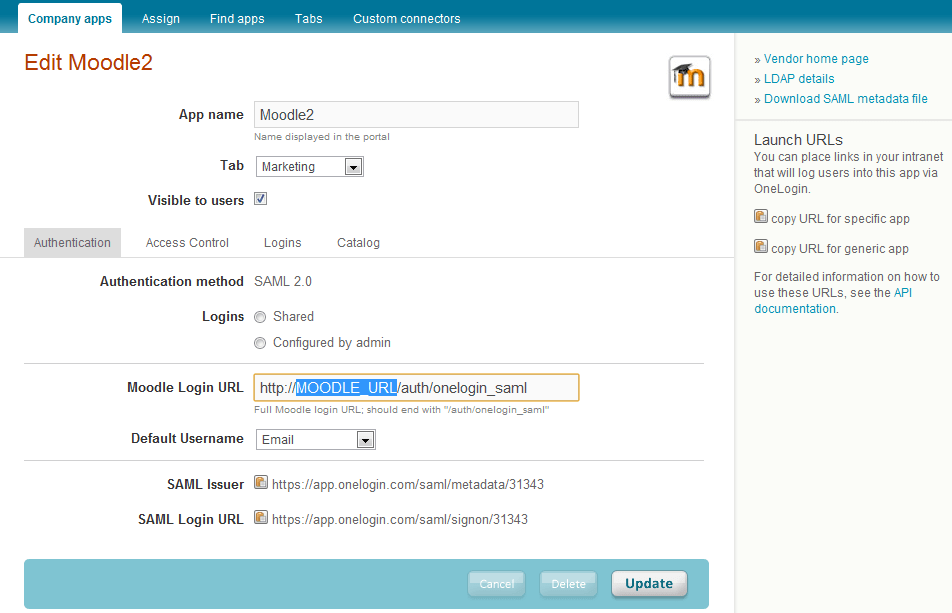Navigate to Custom connectors
Image resolution: width=952 pixels, height=613 pixels.
(x=406, y=18)
